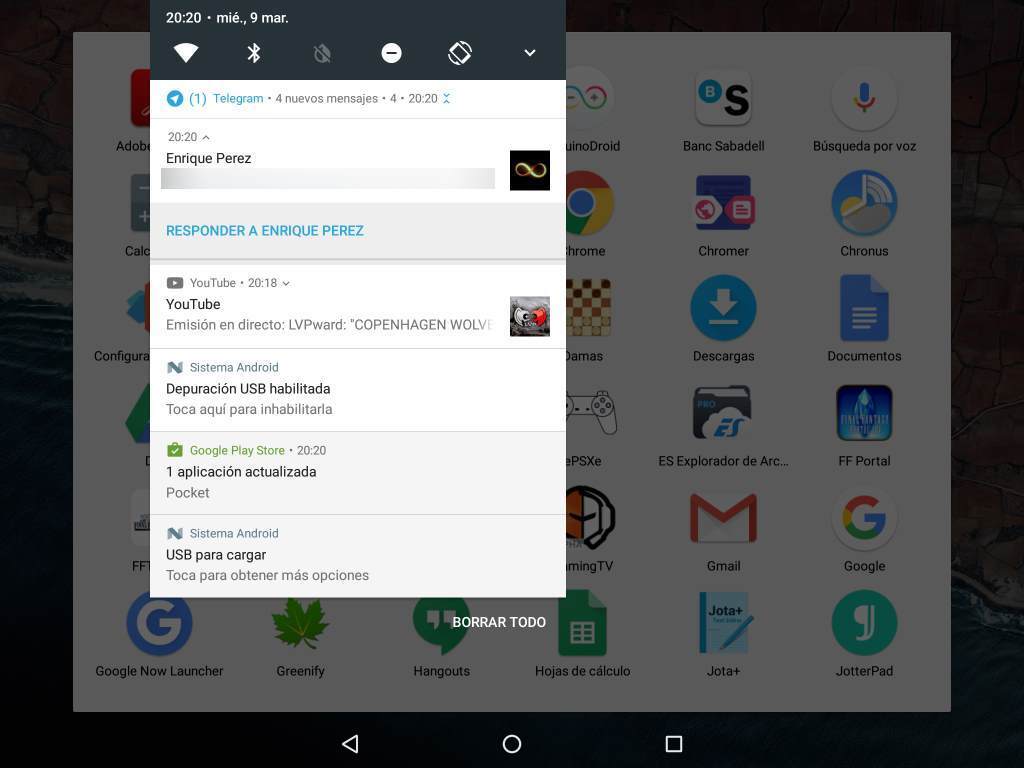Collapse the Telegram notification group
Viewport: 1024px width, 768px height.
447,99
